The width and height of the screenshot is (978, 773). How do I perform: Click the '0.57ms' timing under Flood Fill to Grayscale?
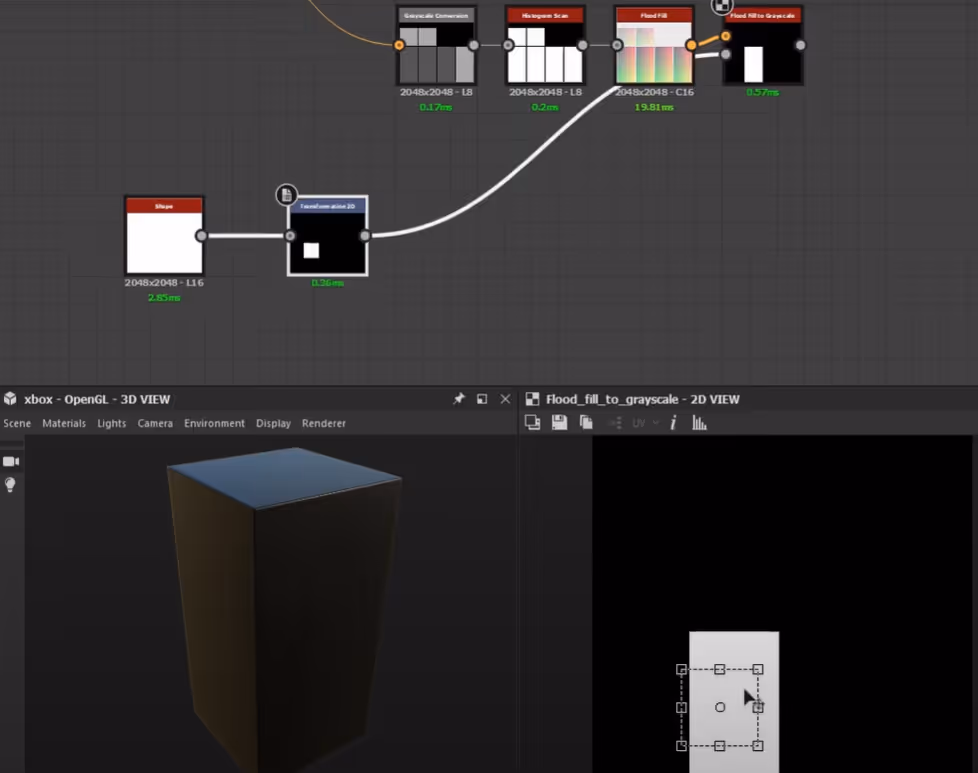pyautogui.click(x=763, y=92)
